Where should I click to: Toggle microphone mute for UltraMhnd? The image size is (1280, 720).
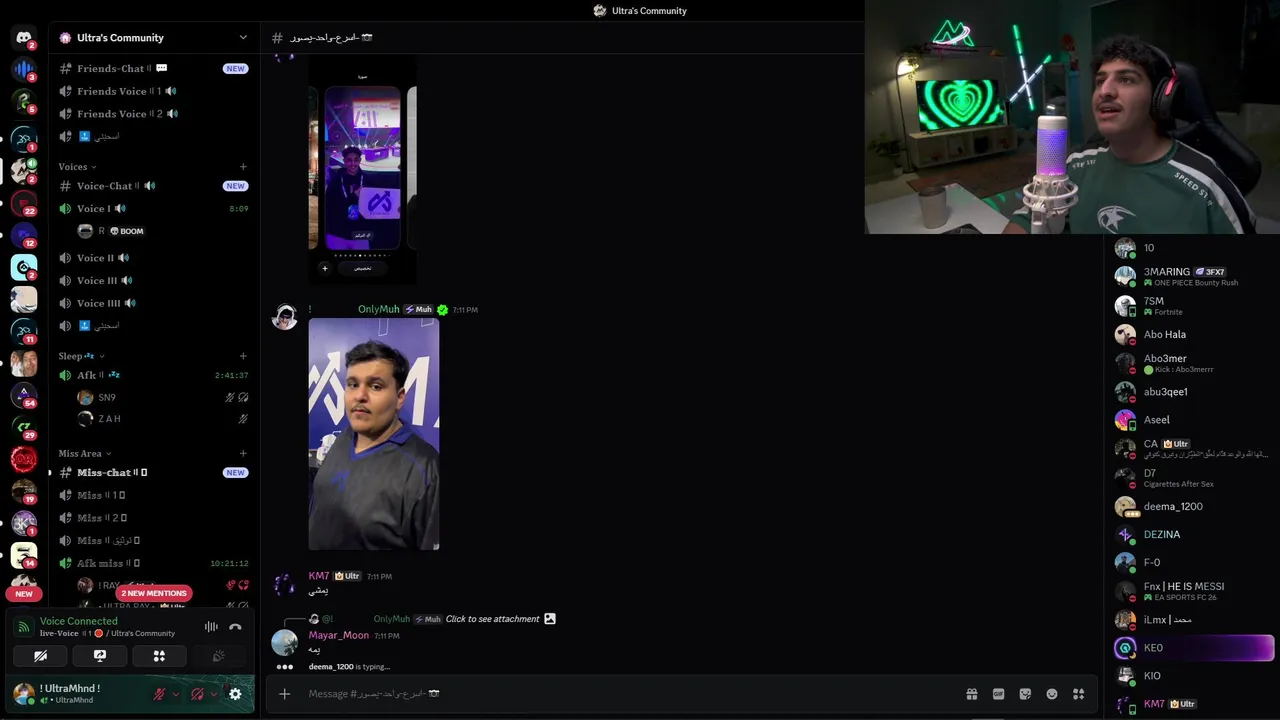click(159, 694)
